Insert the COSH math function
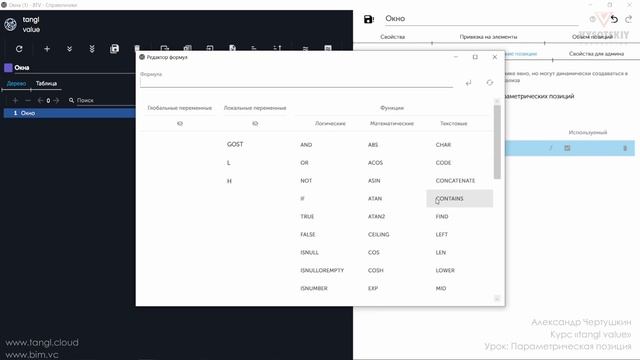 376,271
